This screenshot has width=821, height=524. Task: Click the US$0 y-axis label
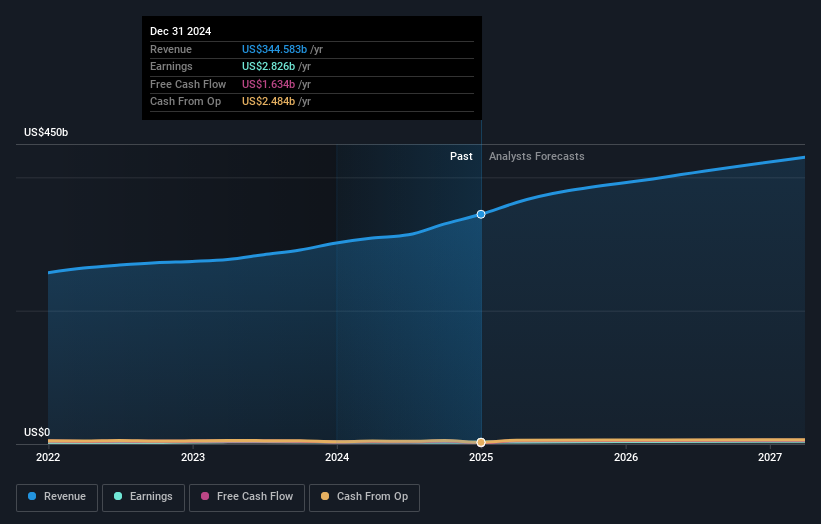coord(37,432)
